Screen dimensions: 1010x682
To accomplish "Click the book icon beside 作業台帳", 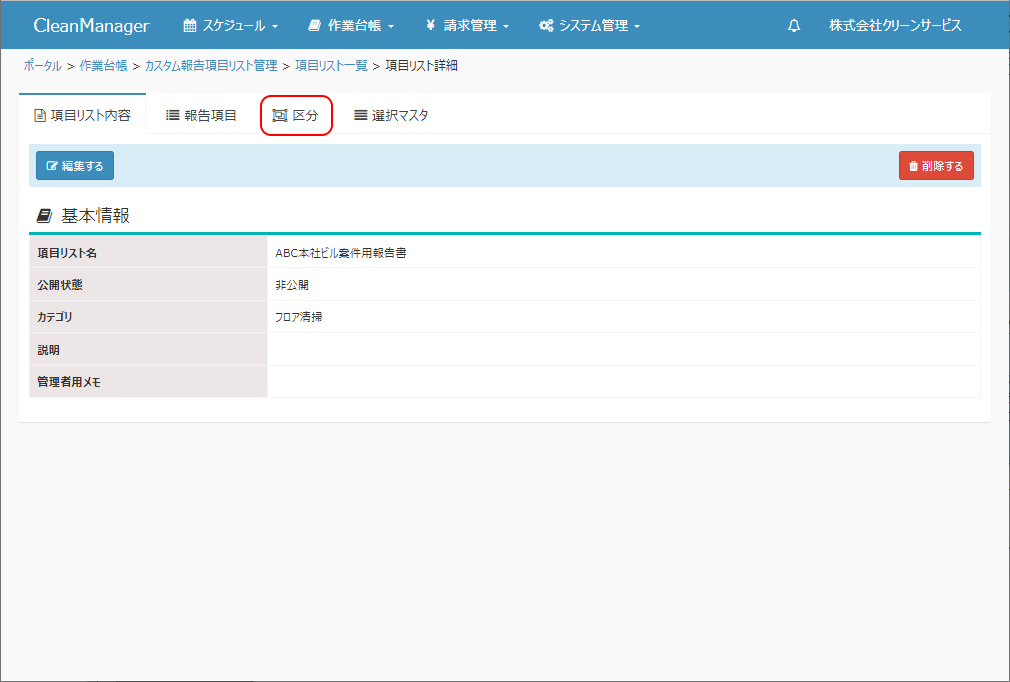I will point(315,26).
